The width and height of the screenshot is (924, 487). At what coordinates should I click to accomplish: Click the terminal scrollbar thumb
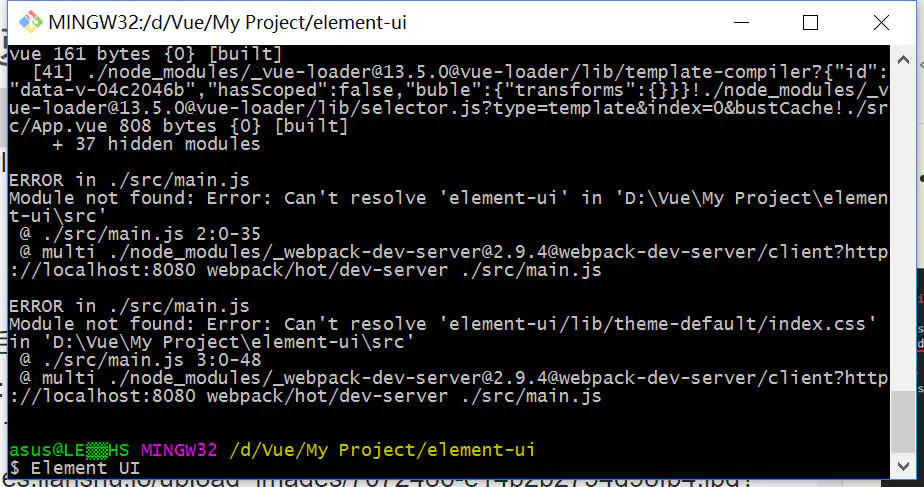tap(904, 419)
